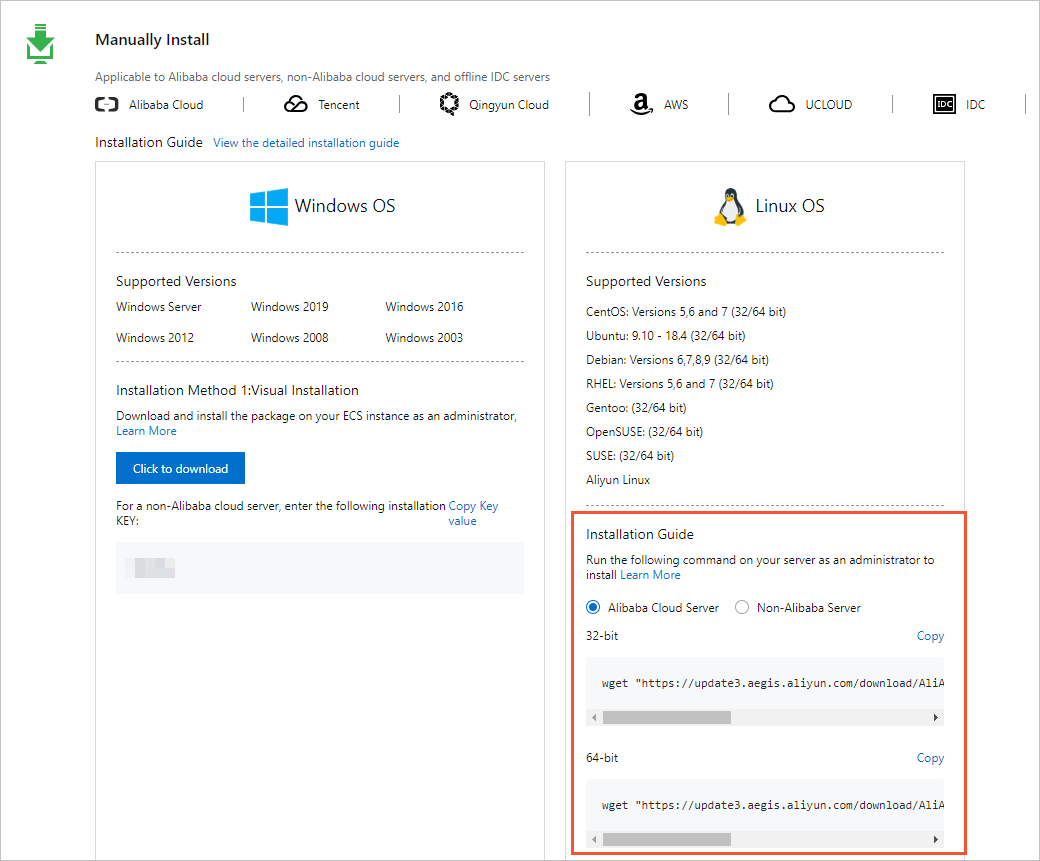The height and width of the screenshot is (861, 1040).
Task: Select the Qingyun Cloud icon
Action: pyautogui.click(x=449, y=104)
